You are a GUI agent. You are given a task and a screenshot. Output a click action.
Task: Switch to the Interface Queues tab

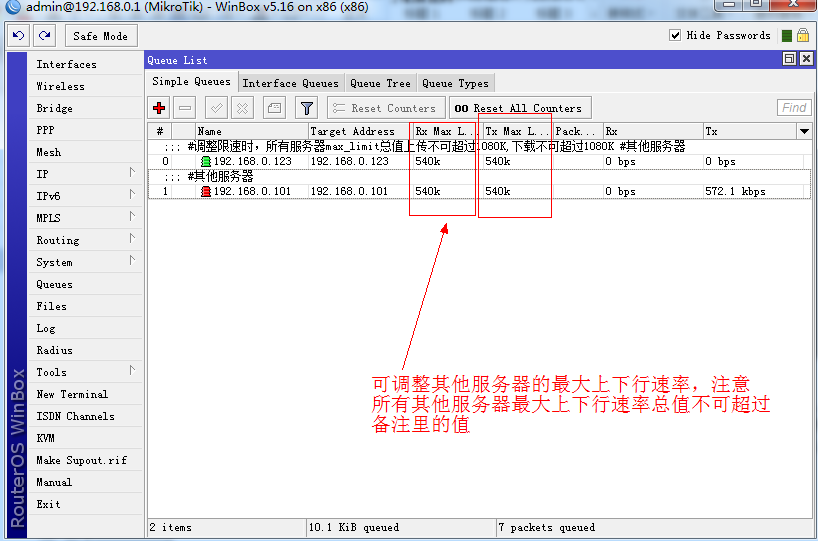(x=290, y=83)
